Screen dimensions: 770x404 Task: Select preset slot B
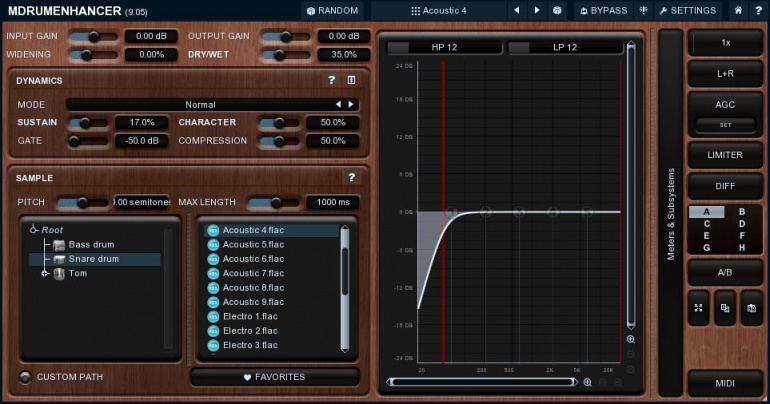(x=741, y=212)
